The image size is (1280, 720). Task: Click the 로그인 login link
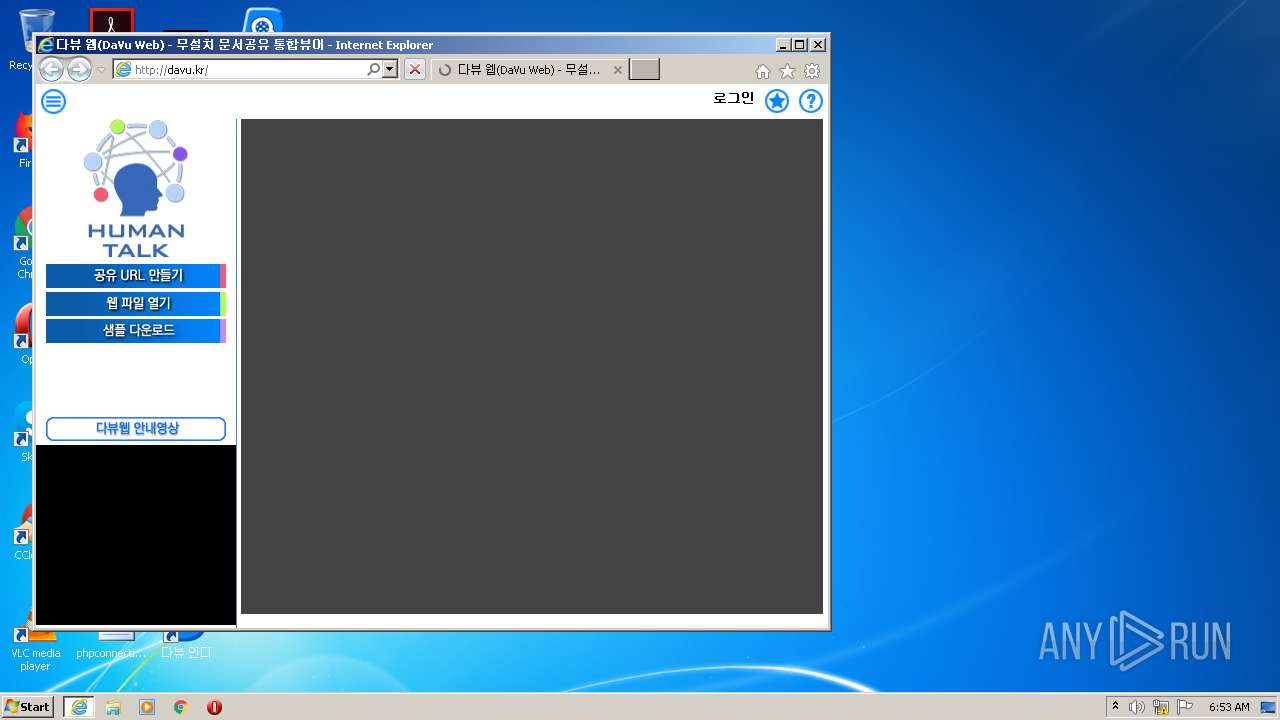pos(733,99)
